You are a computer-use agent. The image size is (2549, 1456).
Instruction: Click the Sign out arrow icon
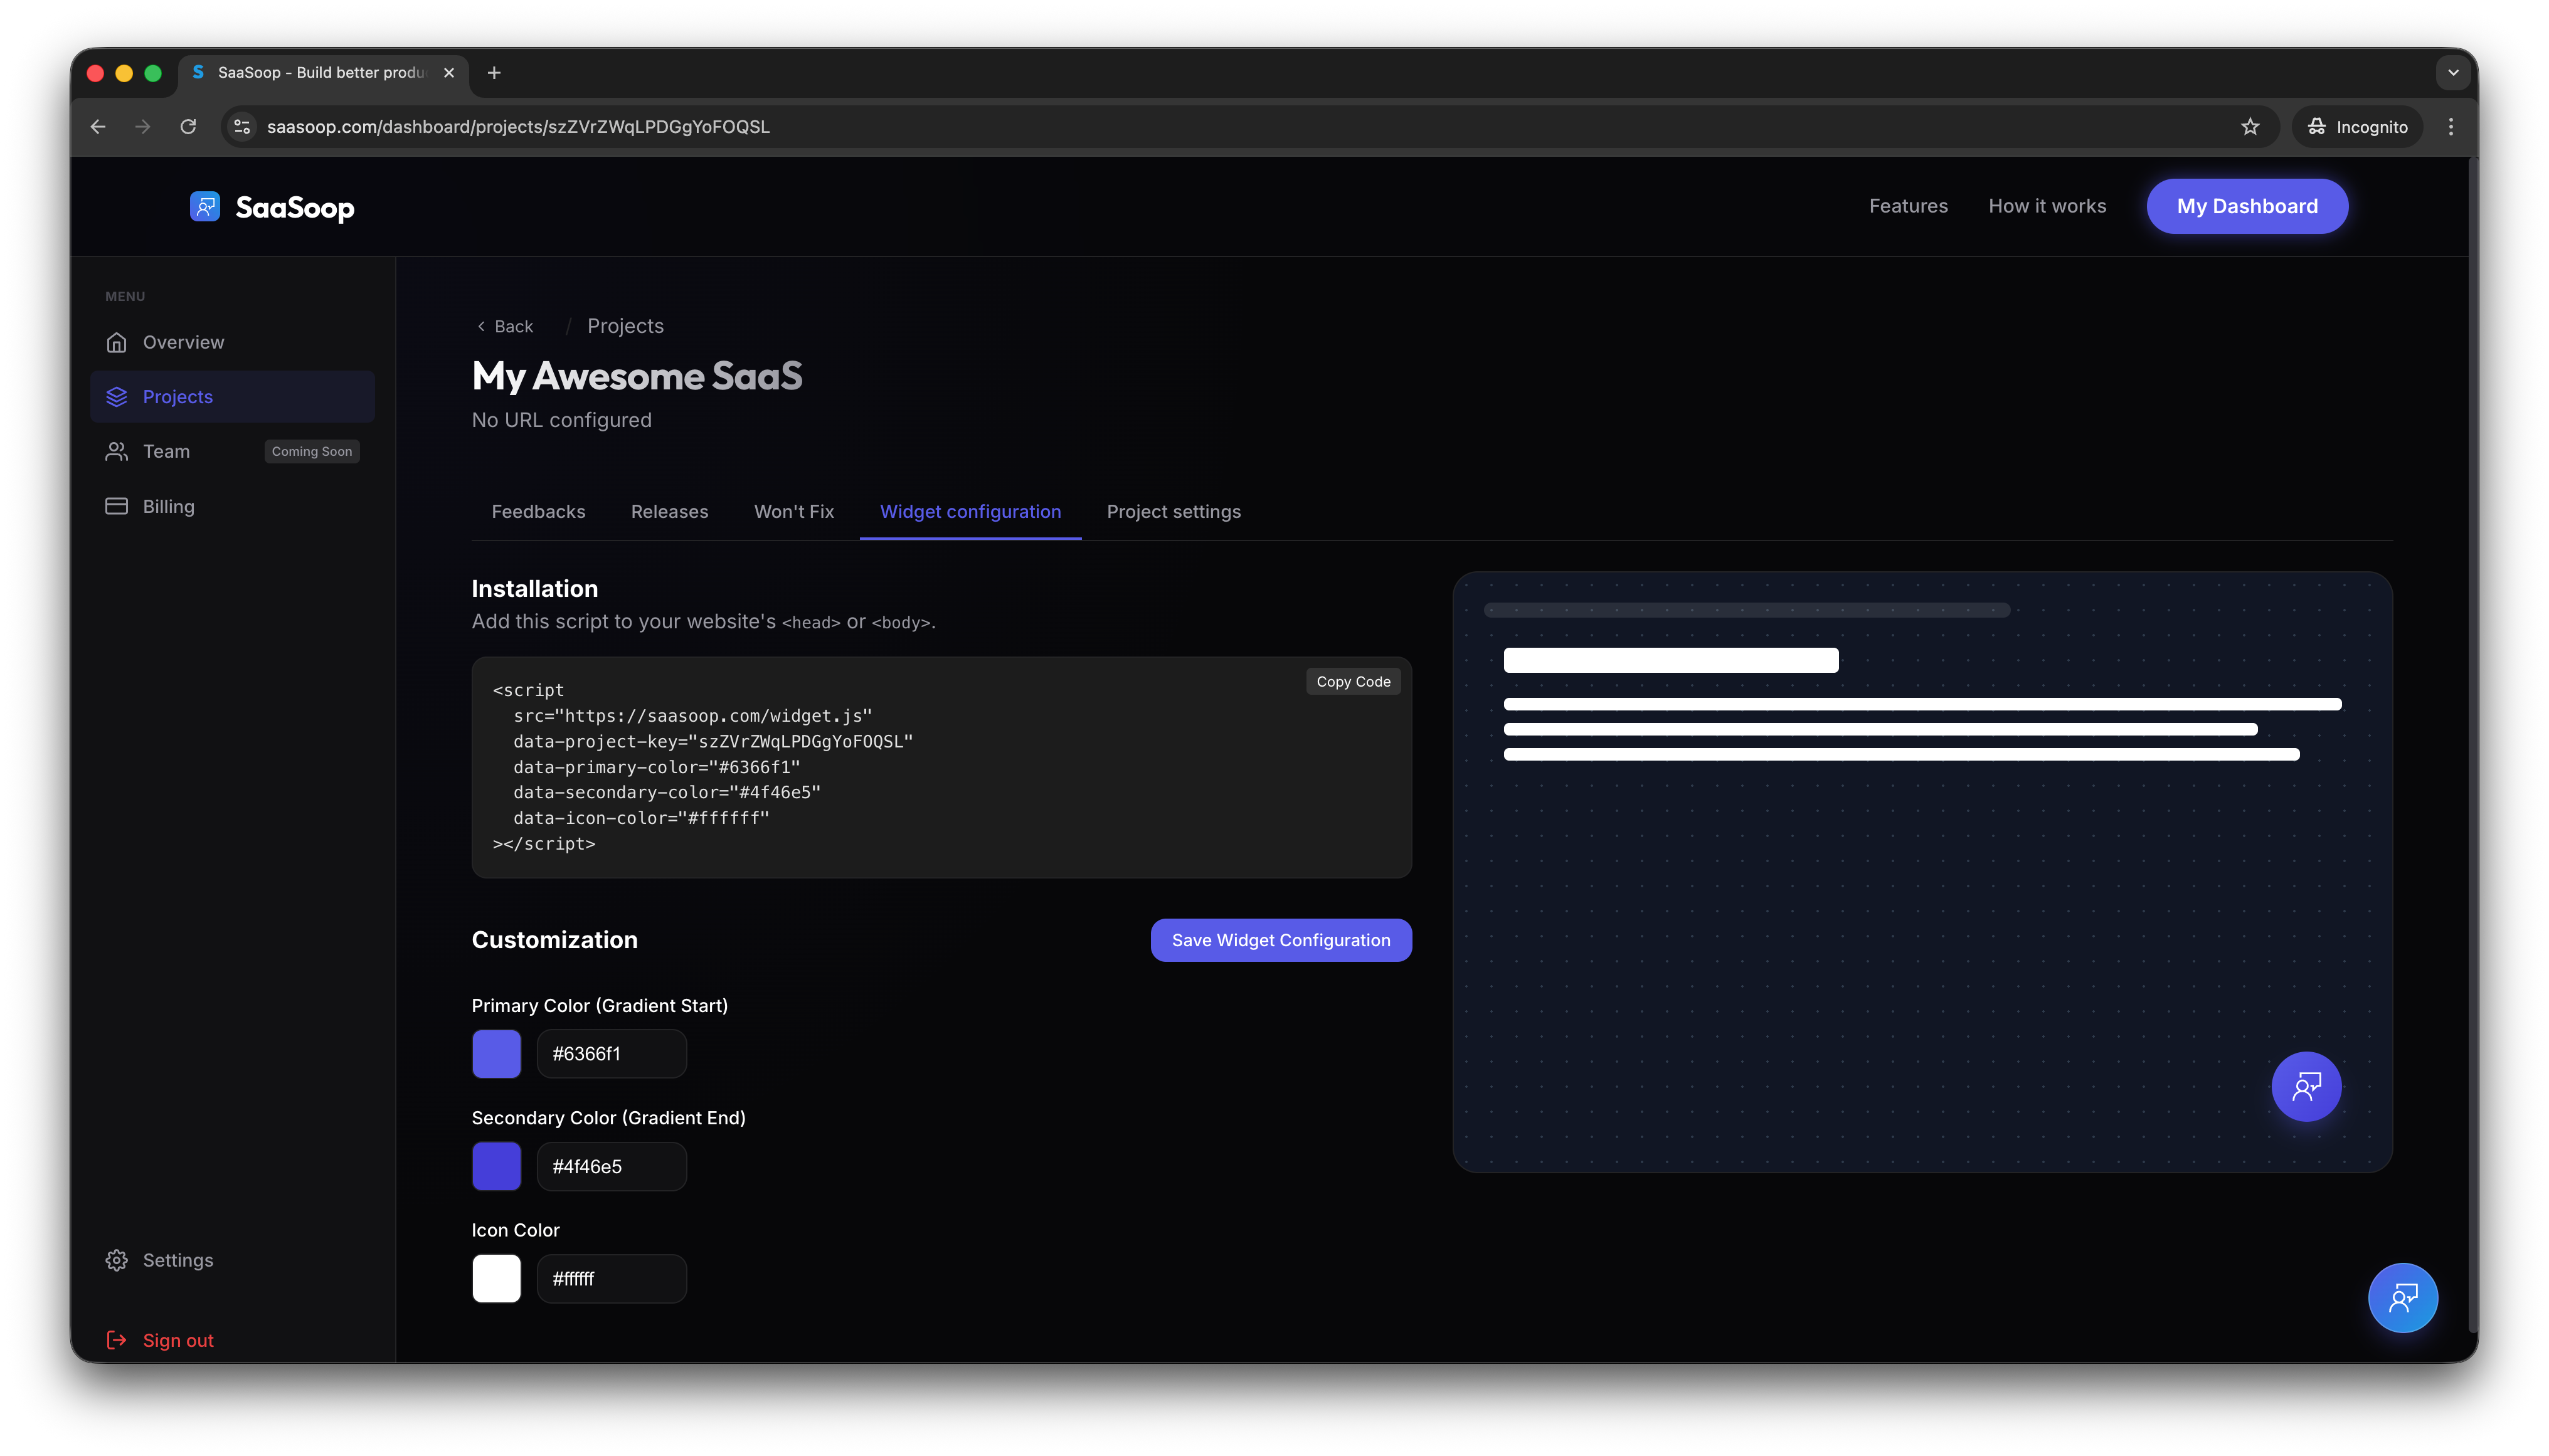(x=117, y=1340)
